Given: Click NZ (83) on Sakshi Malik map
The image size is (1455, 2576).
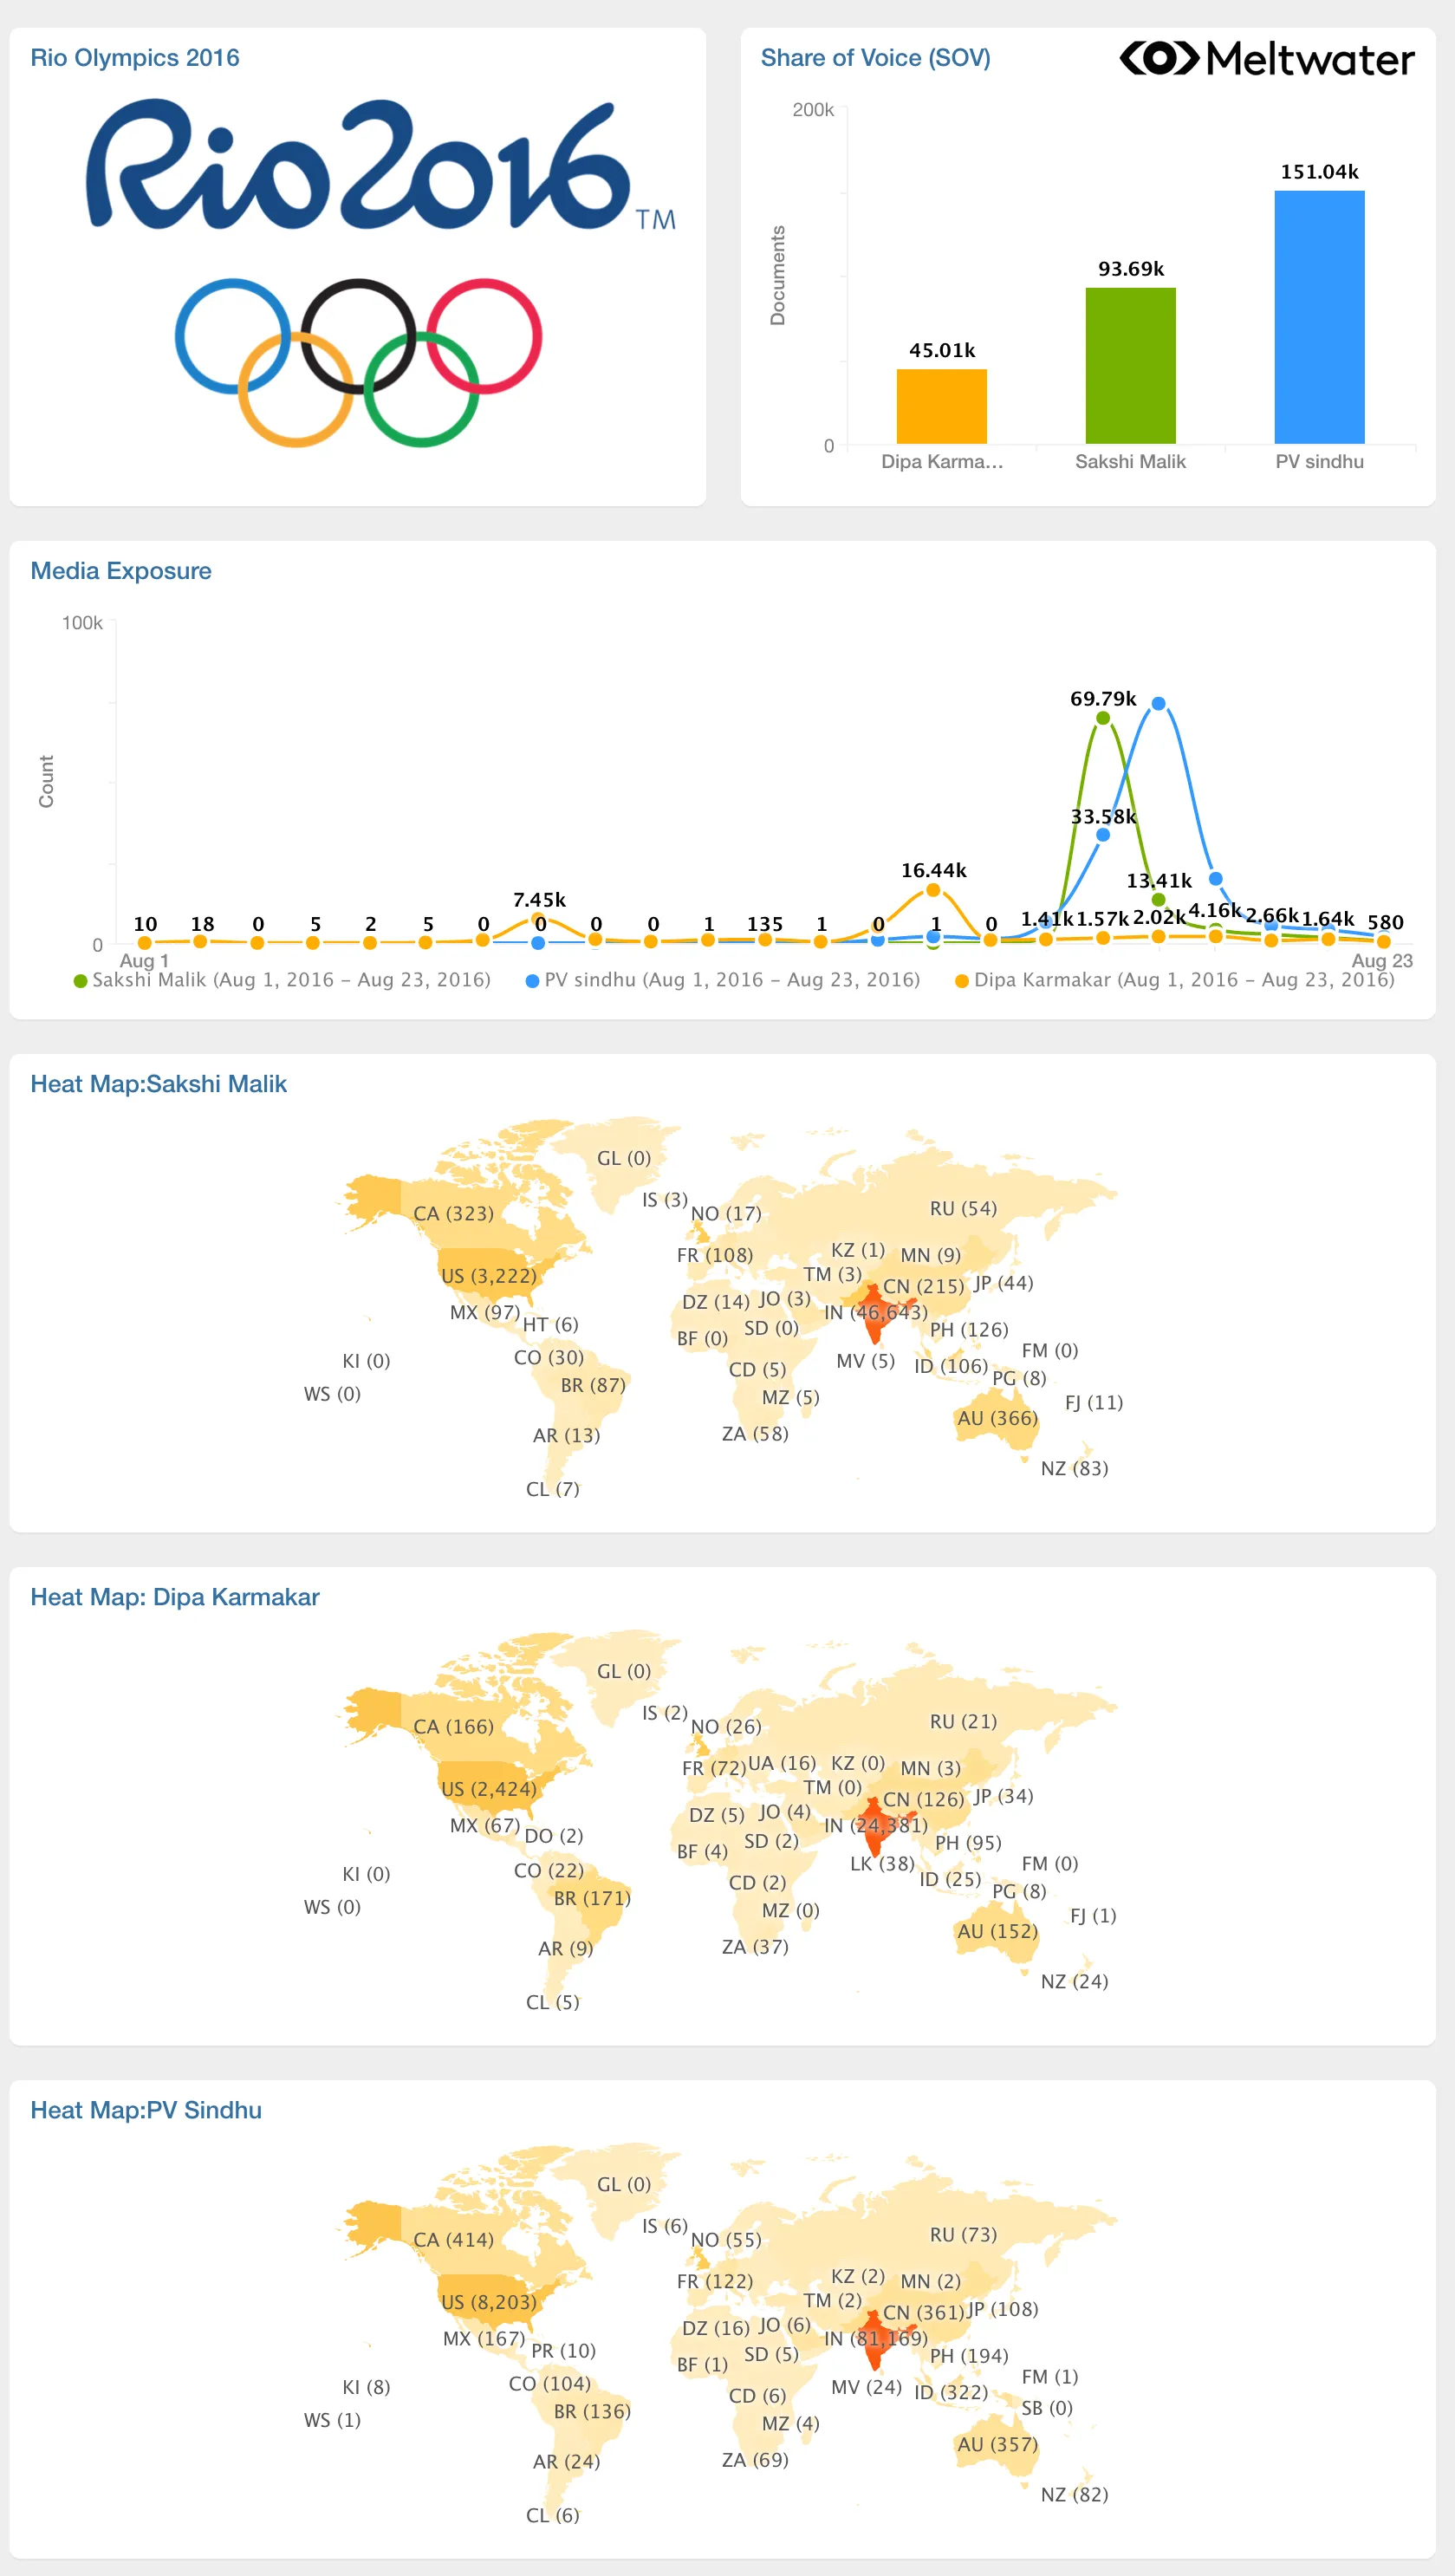Looking at the screenshot, I should point(1074,1468).
